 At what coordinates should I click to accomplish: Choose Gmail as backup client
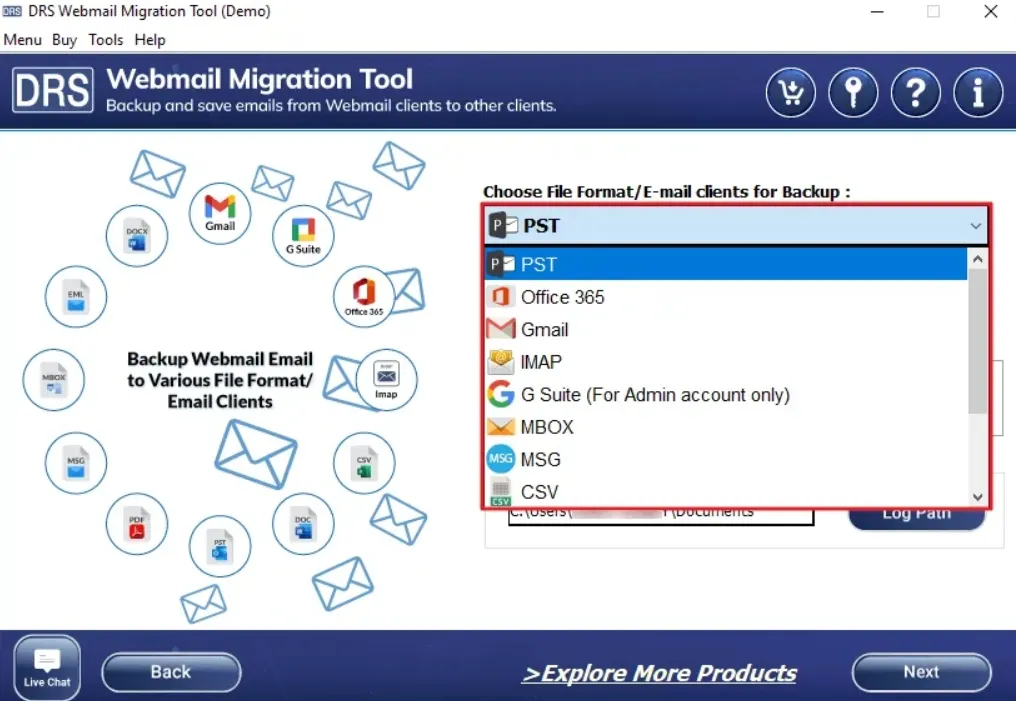tap(544, 330)
